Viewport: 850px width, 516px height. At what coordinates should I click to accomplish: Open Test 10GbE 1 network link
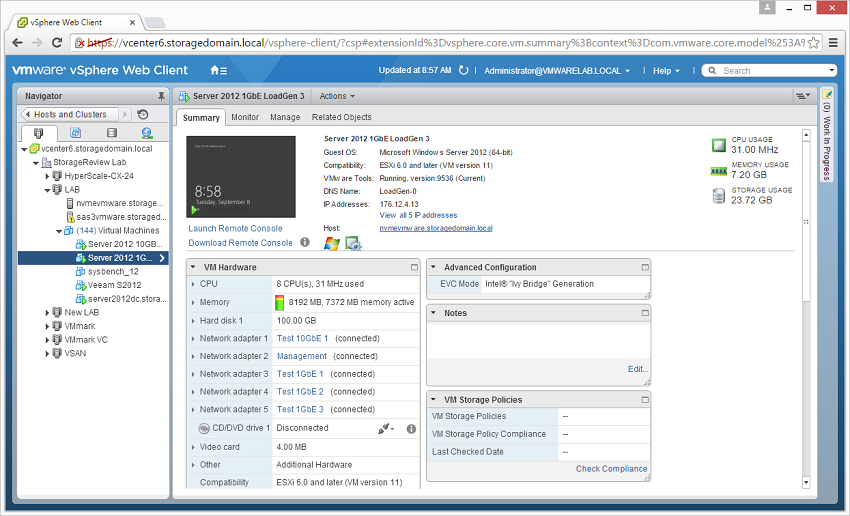pos(302,338)
